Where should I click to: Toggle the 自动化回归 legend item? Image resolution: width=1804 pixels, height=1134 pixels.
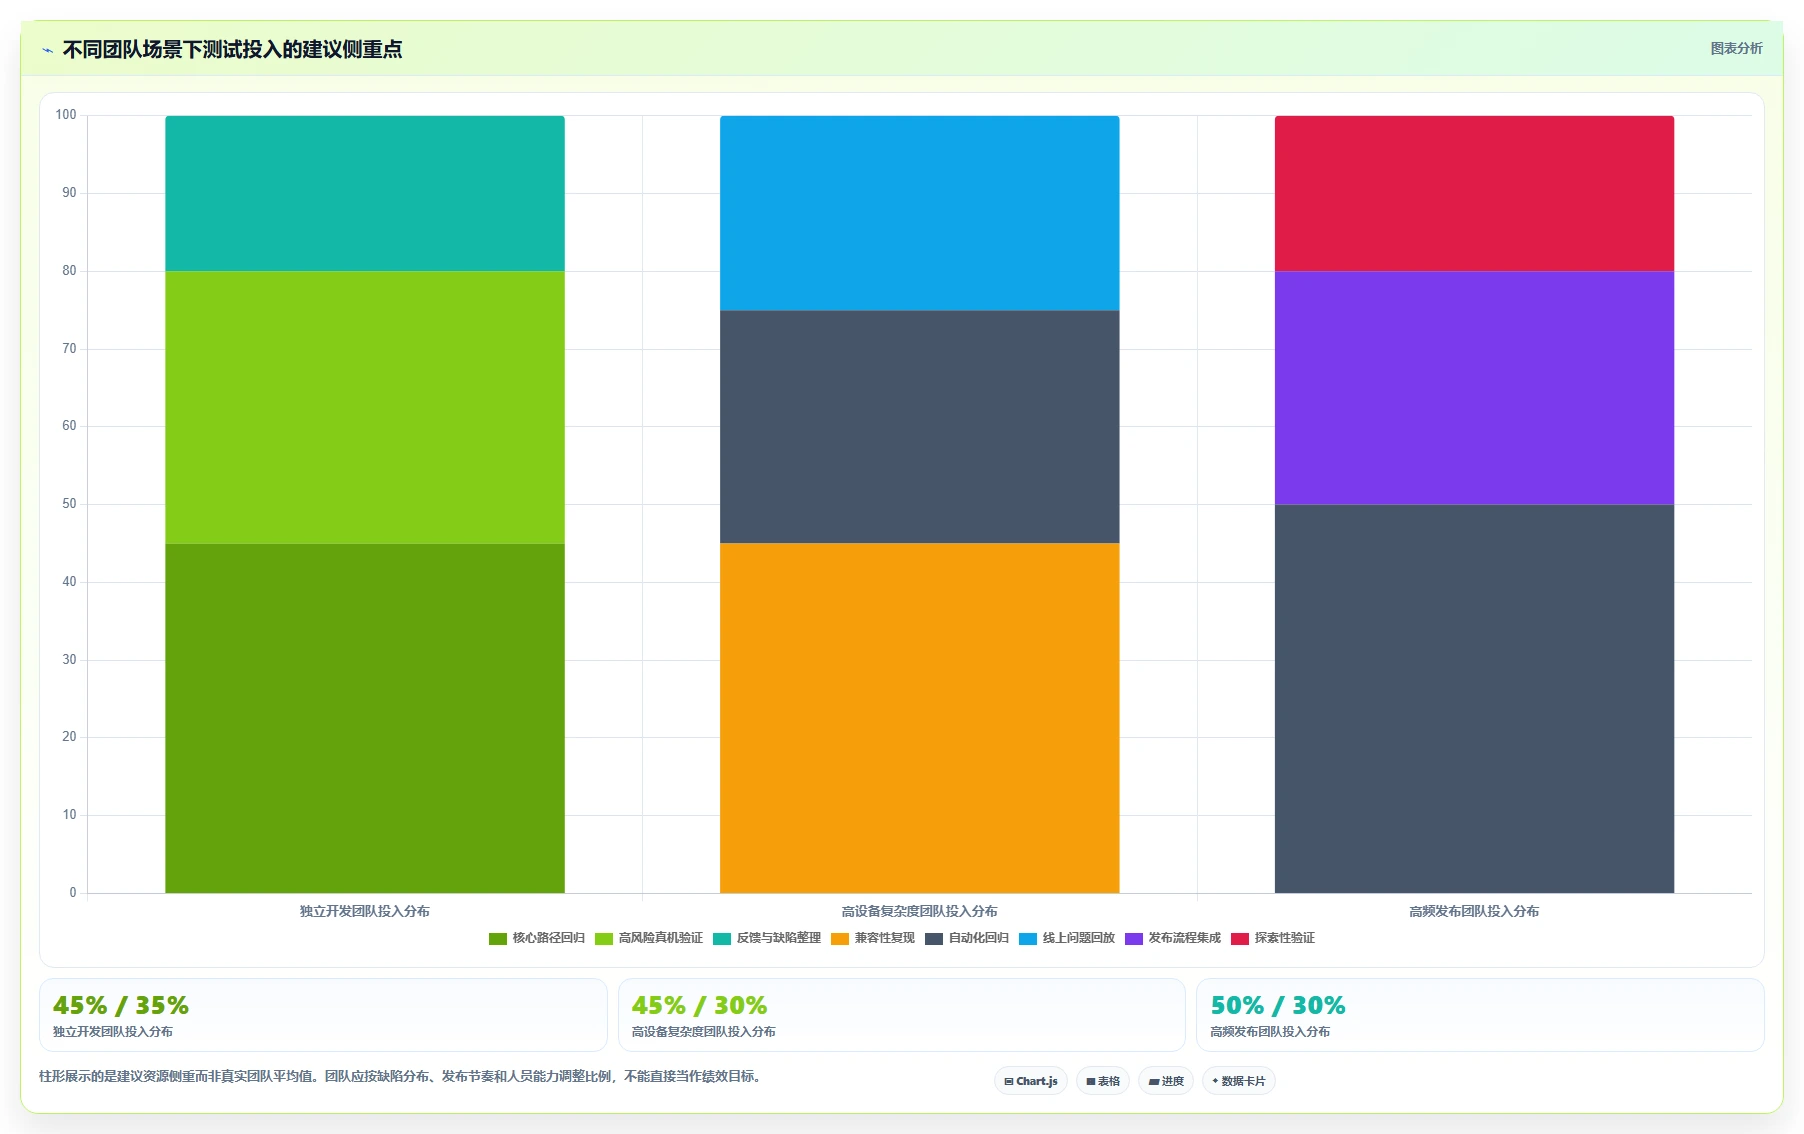pyautogui.click(x=967, y=938)
